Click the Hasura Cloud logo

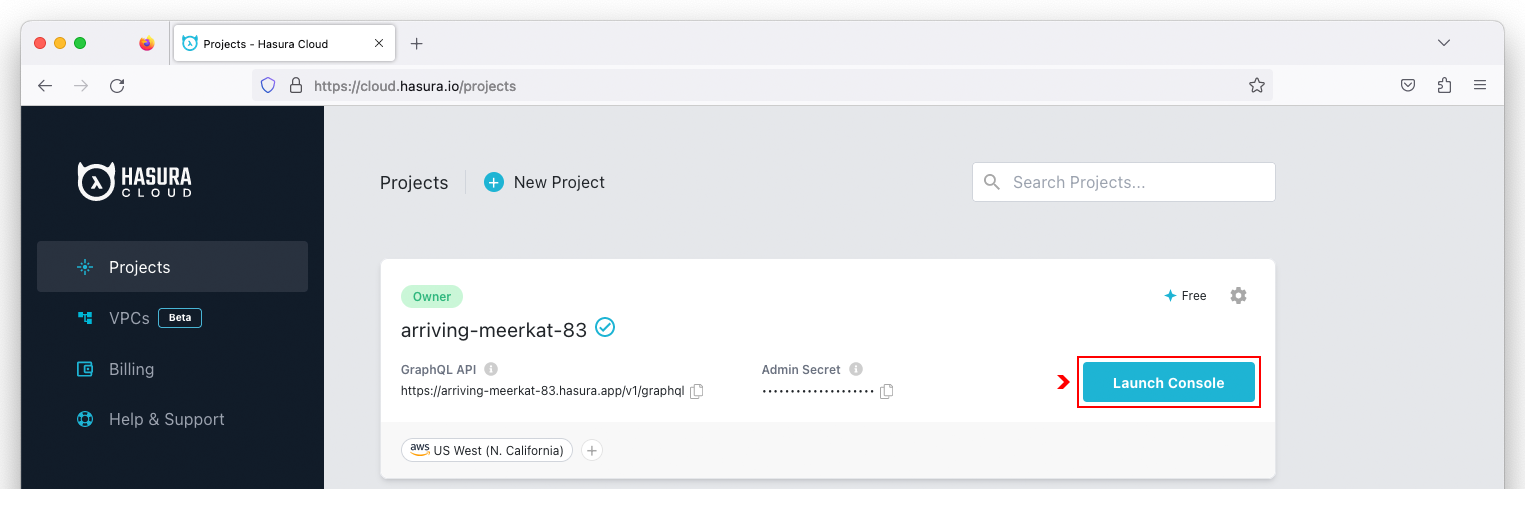click(x=135, y=181)
